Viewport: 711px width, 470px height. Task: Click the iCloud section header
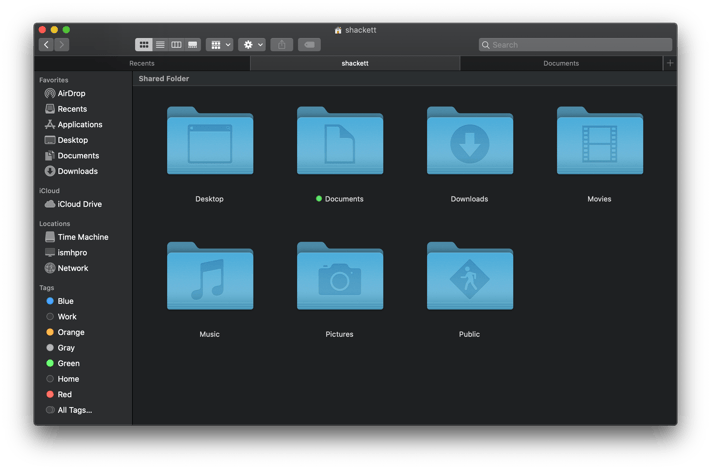[x=49, y=191]
